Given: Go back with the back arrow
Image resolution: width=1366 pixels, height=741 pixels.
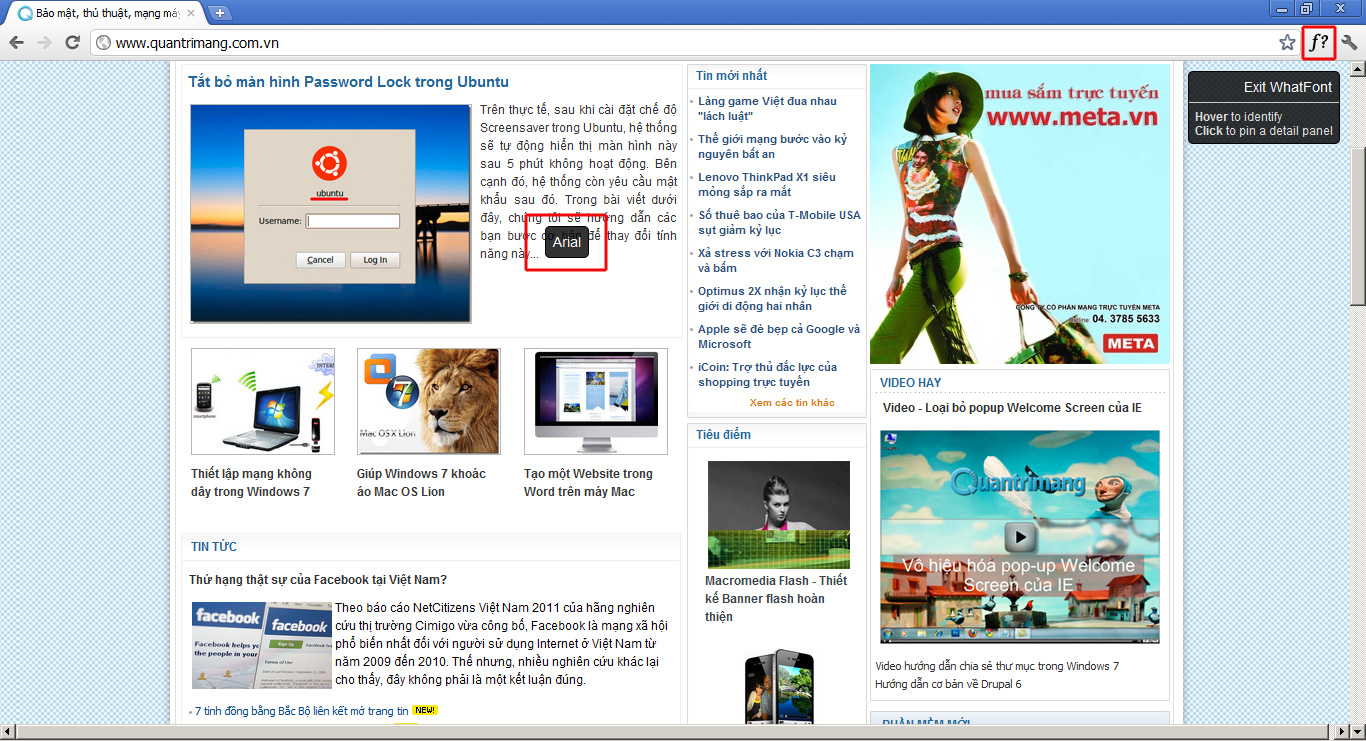Looking at the screenshot, I should click(x=17, y=42).
